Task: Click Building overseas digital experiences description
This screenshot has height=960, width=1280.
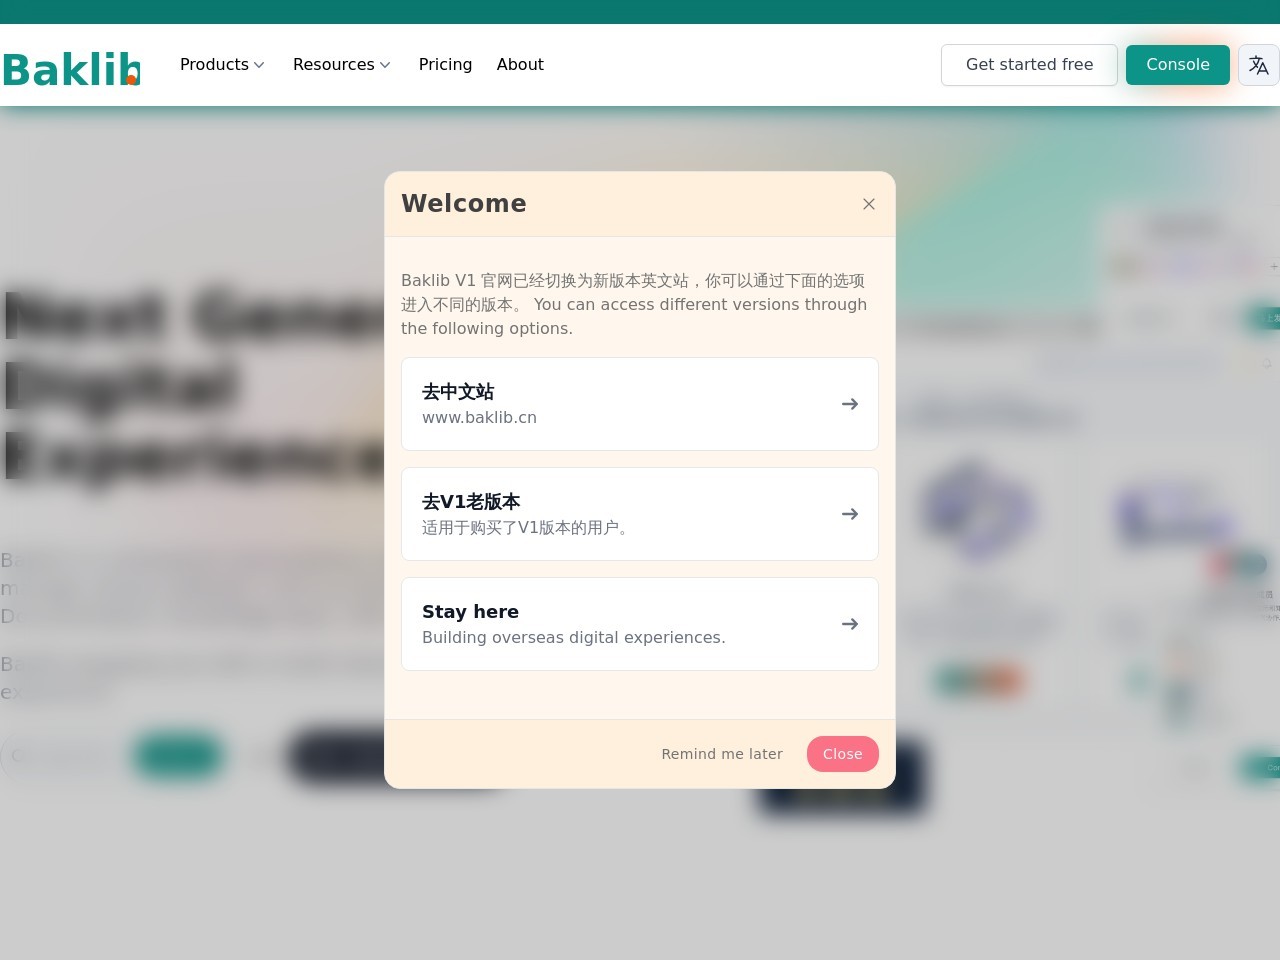Action: coord(574,638)
